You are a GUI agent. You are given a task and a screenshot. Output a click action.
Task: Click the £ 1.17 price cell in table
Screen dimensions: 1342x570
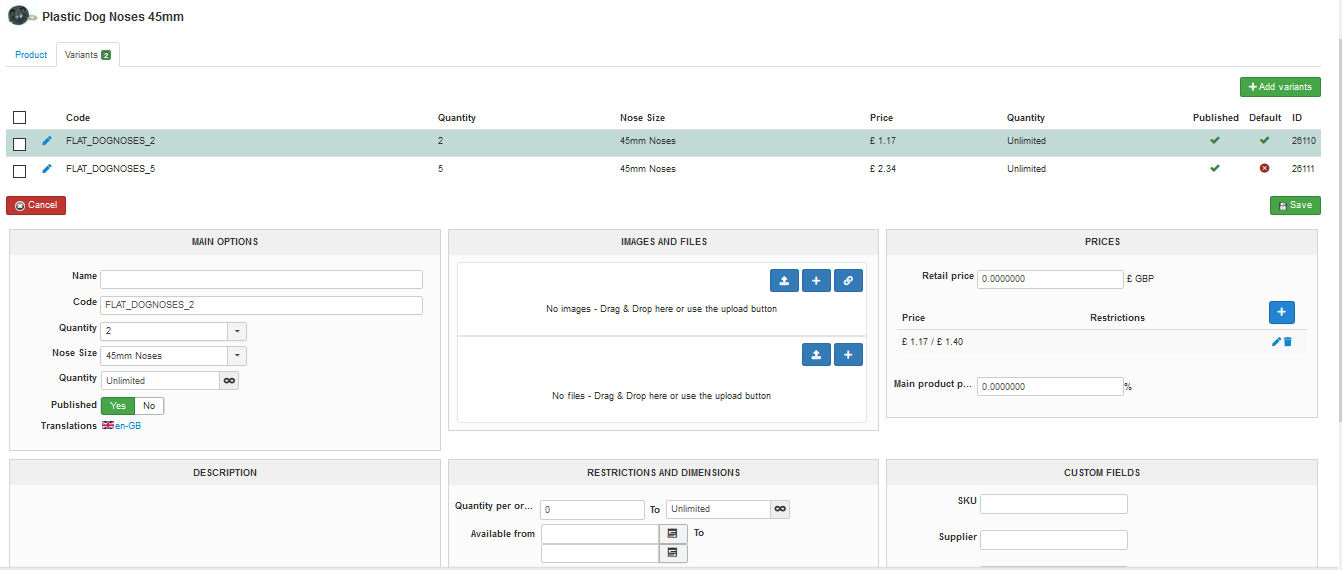[883, 141]
